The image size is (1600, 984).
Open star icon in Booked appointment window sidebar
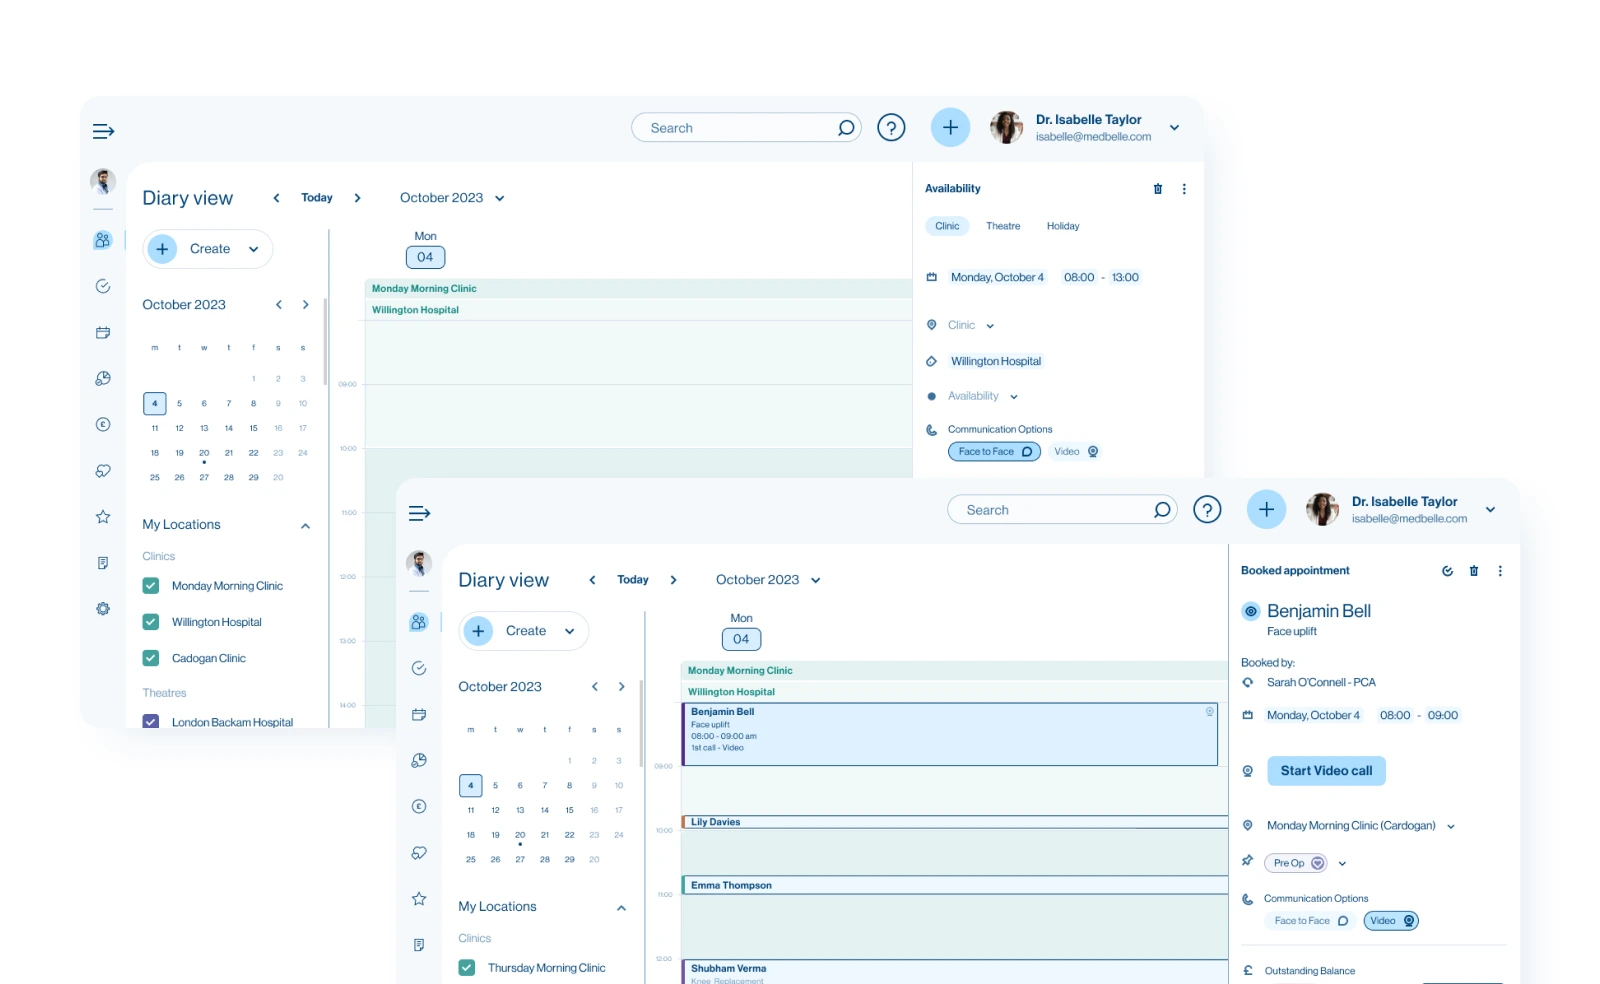[x=419, y=899]
